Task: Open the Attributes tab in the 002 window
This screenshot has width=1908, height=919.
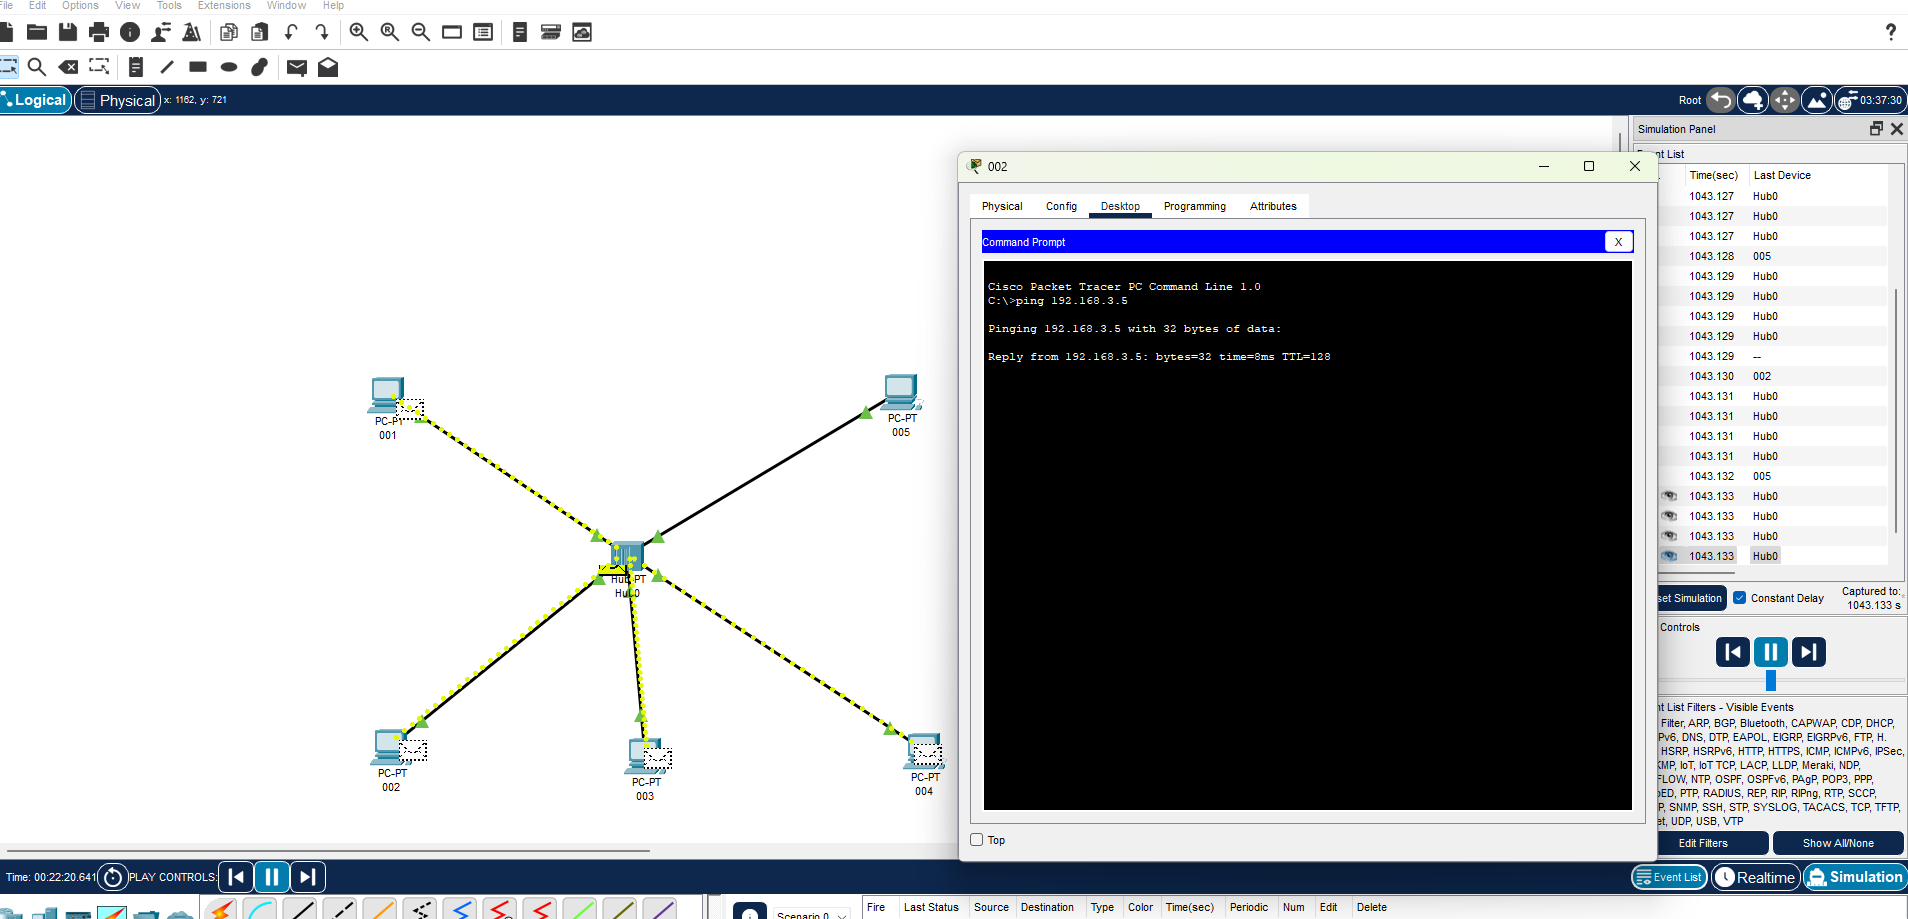Action: (x=1273, y=206)
